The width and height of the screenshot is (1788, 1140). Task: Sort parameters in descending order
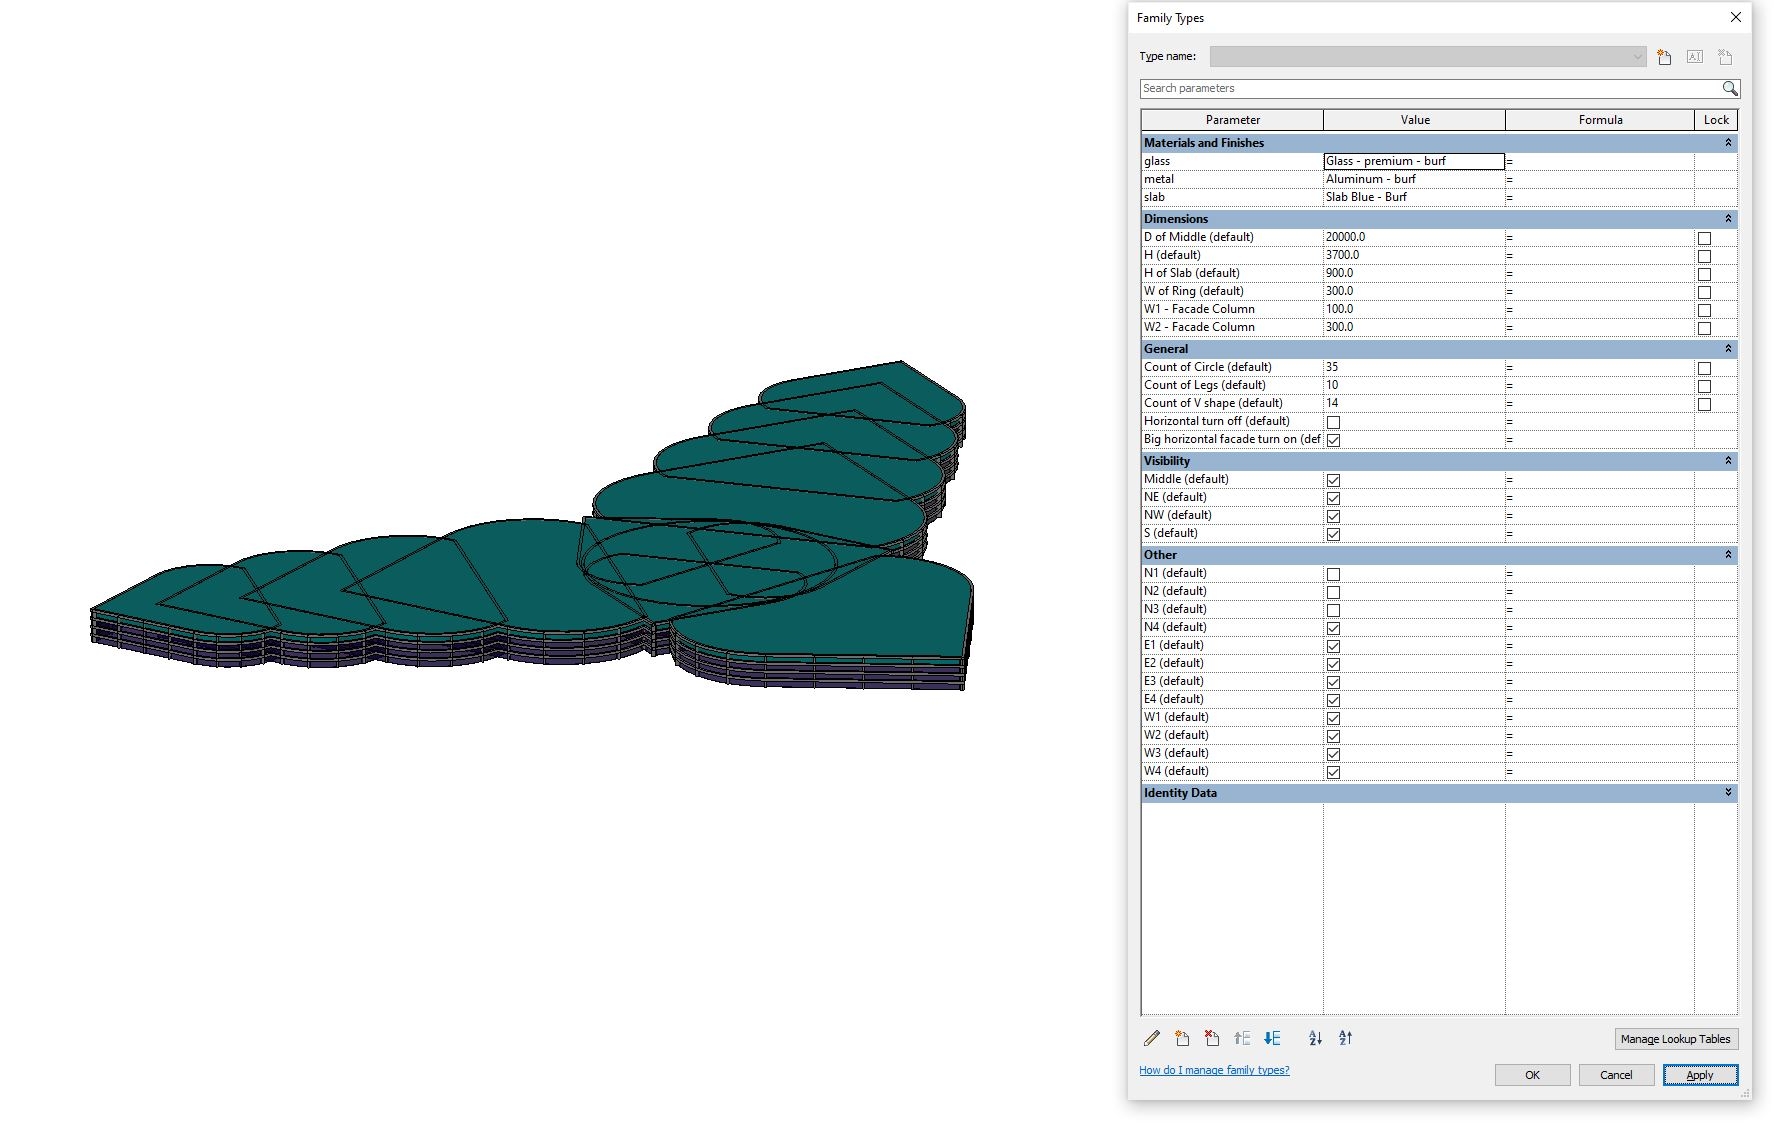[1345, 1038]
